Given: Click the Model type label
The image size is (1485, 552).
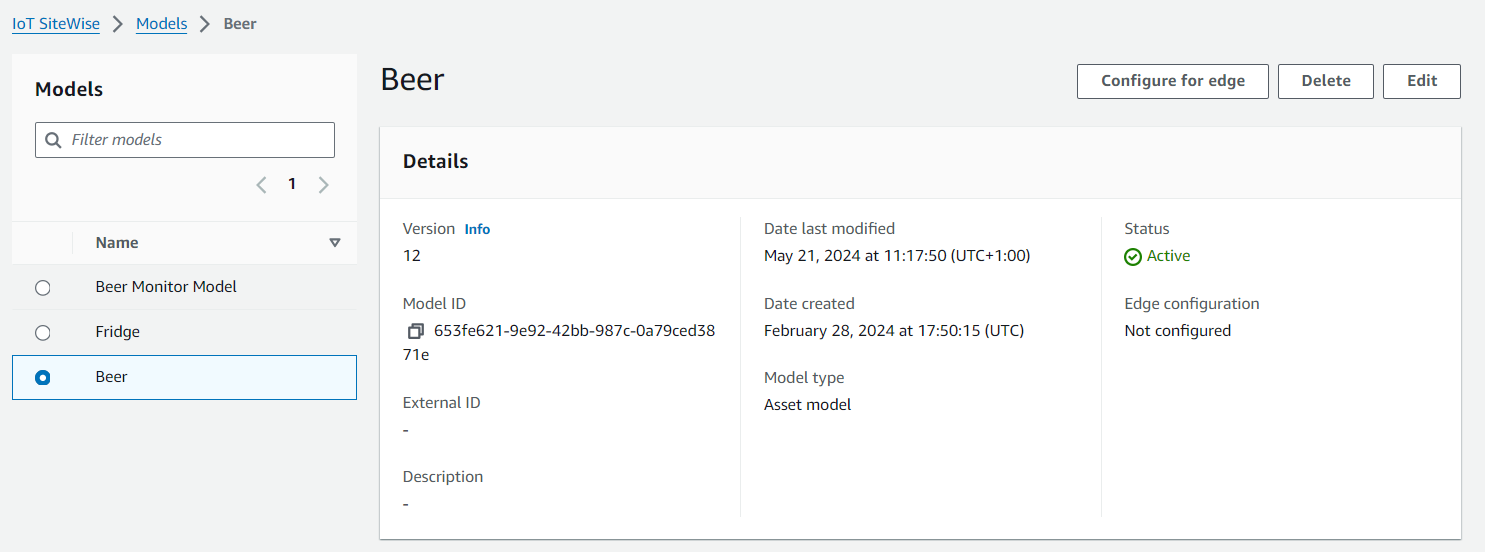Looking at the screenshot, I should [804, 378].
